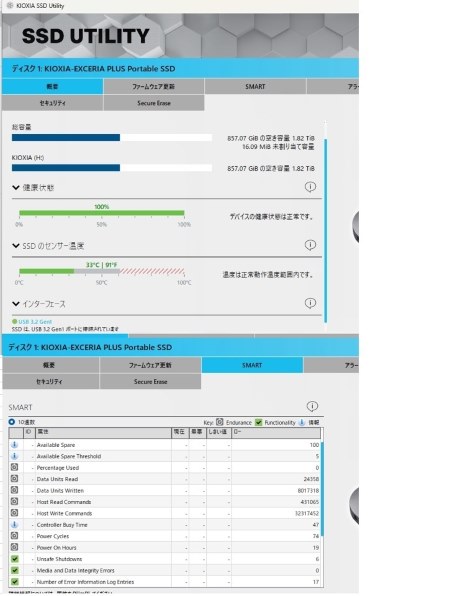
Task: Click check icon on Media and Data Integrity Errors row
Action: (x=14, y=570)
